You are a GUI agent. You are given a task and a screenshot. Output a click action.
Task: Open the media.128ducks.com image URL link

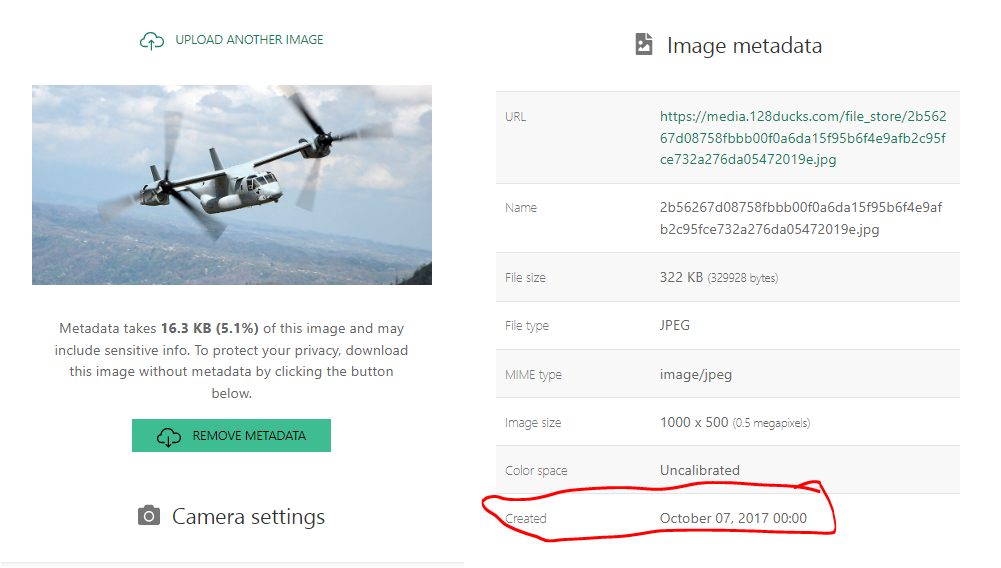[x=803, y=138]
